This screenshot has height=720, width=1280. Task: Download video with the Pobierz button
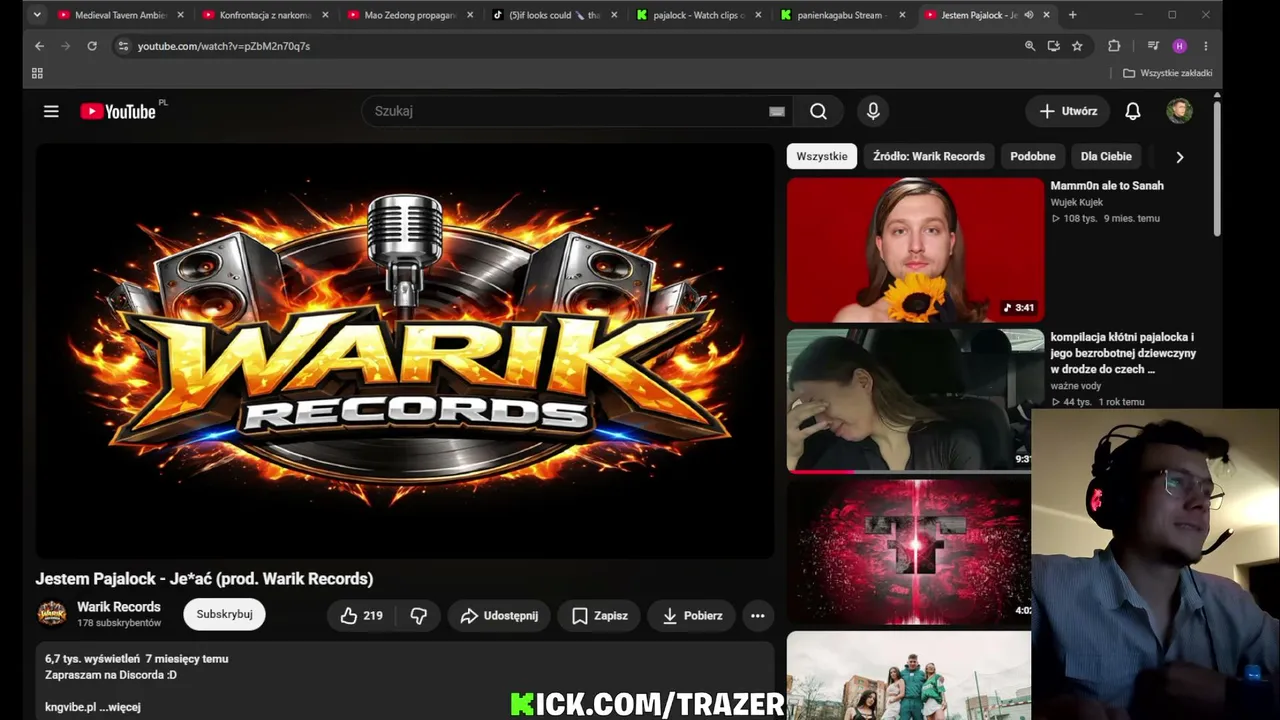click(692, 615)
